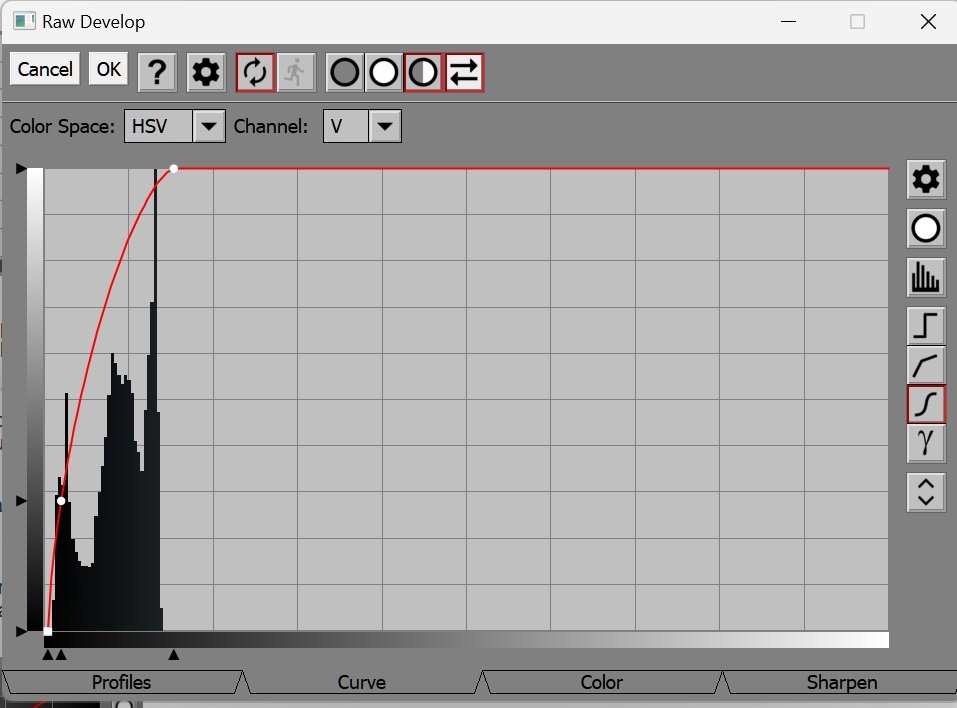
Task: Switch to the Profiles tab
Action: 121,682
